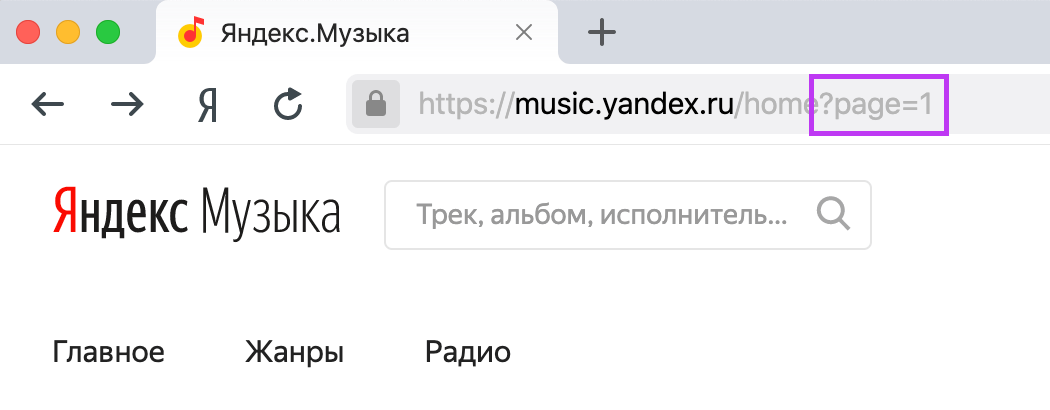Focus the track, album, artist search field

click(x=602, y=214)
